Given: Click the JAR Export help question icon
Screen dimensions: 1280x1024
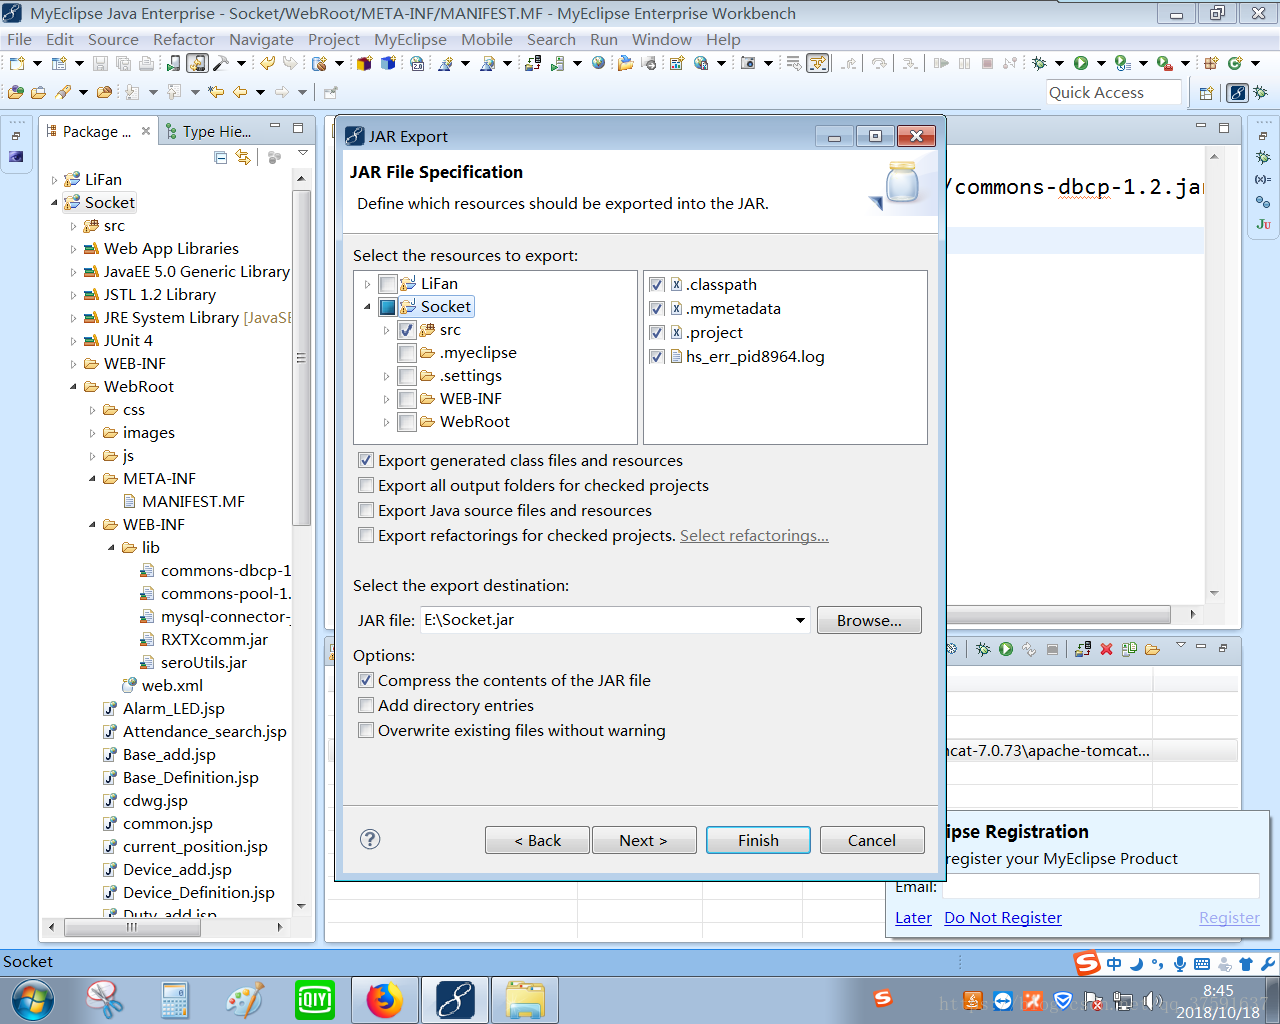Looking at the screenshot, I should 370,839.
